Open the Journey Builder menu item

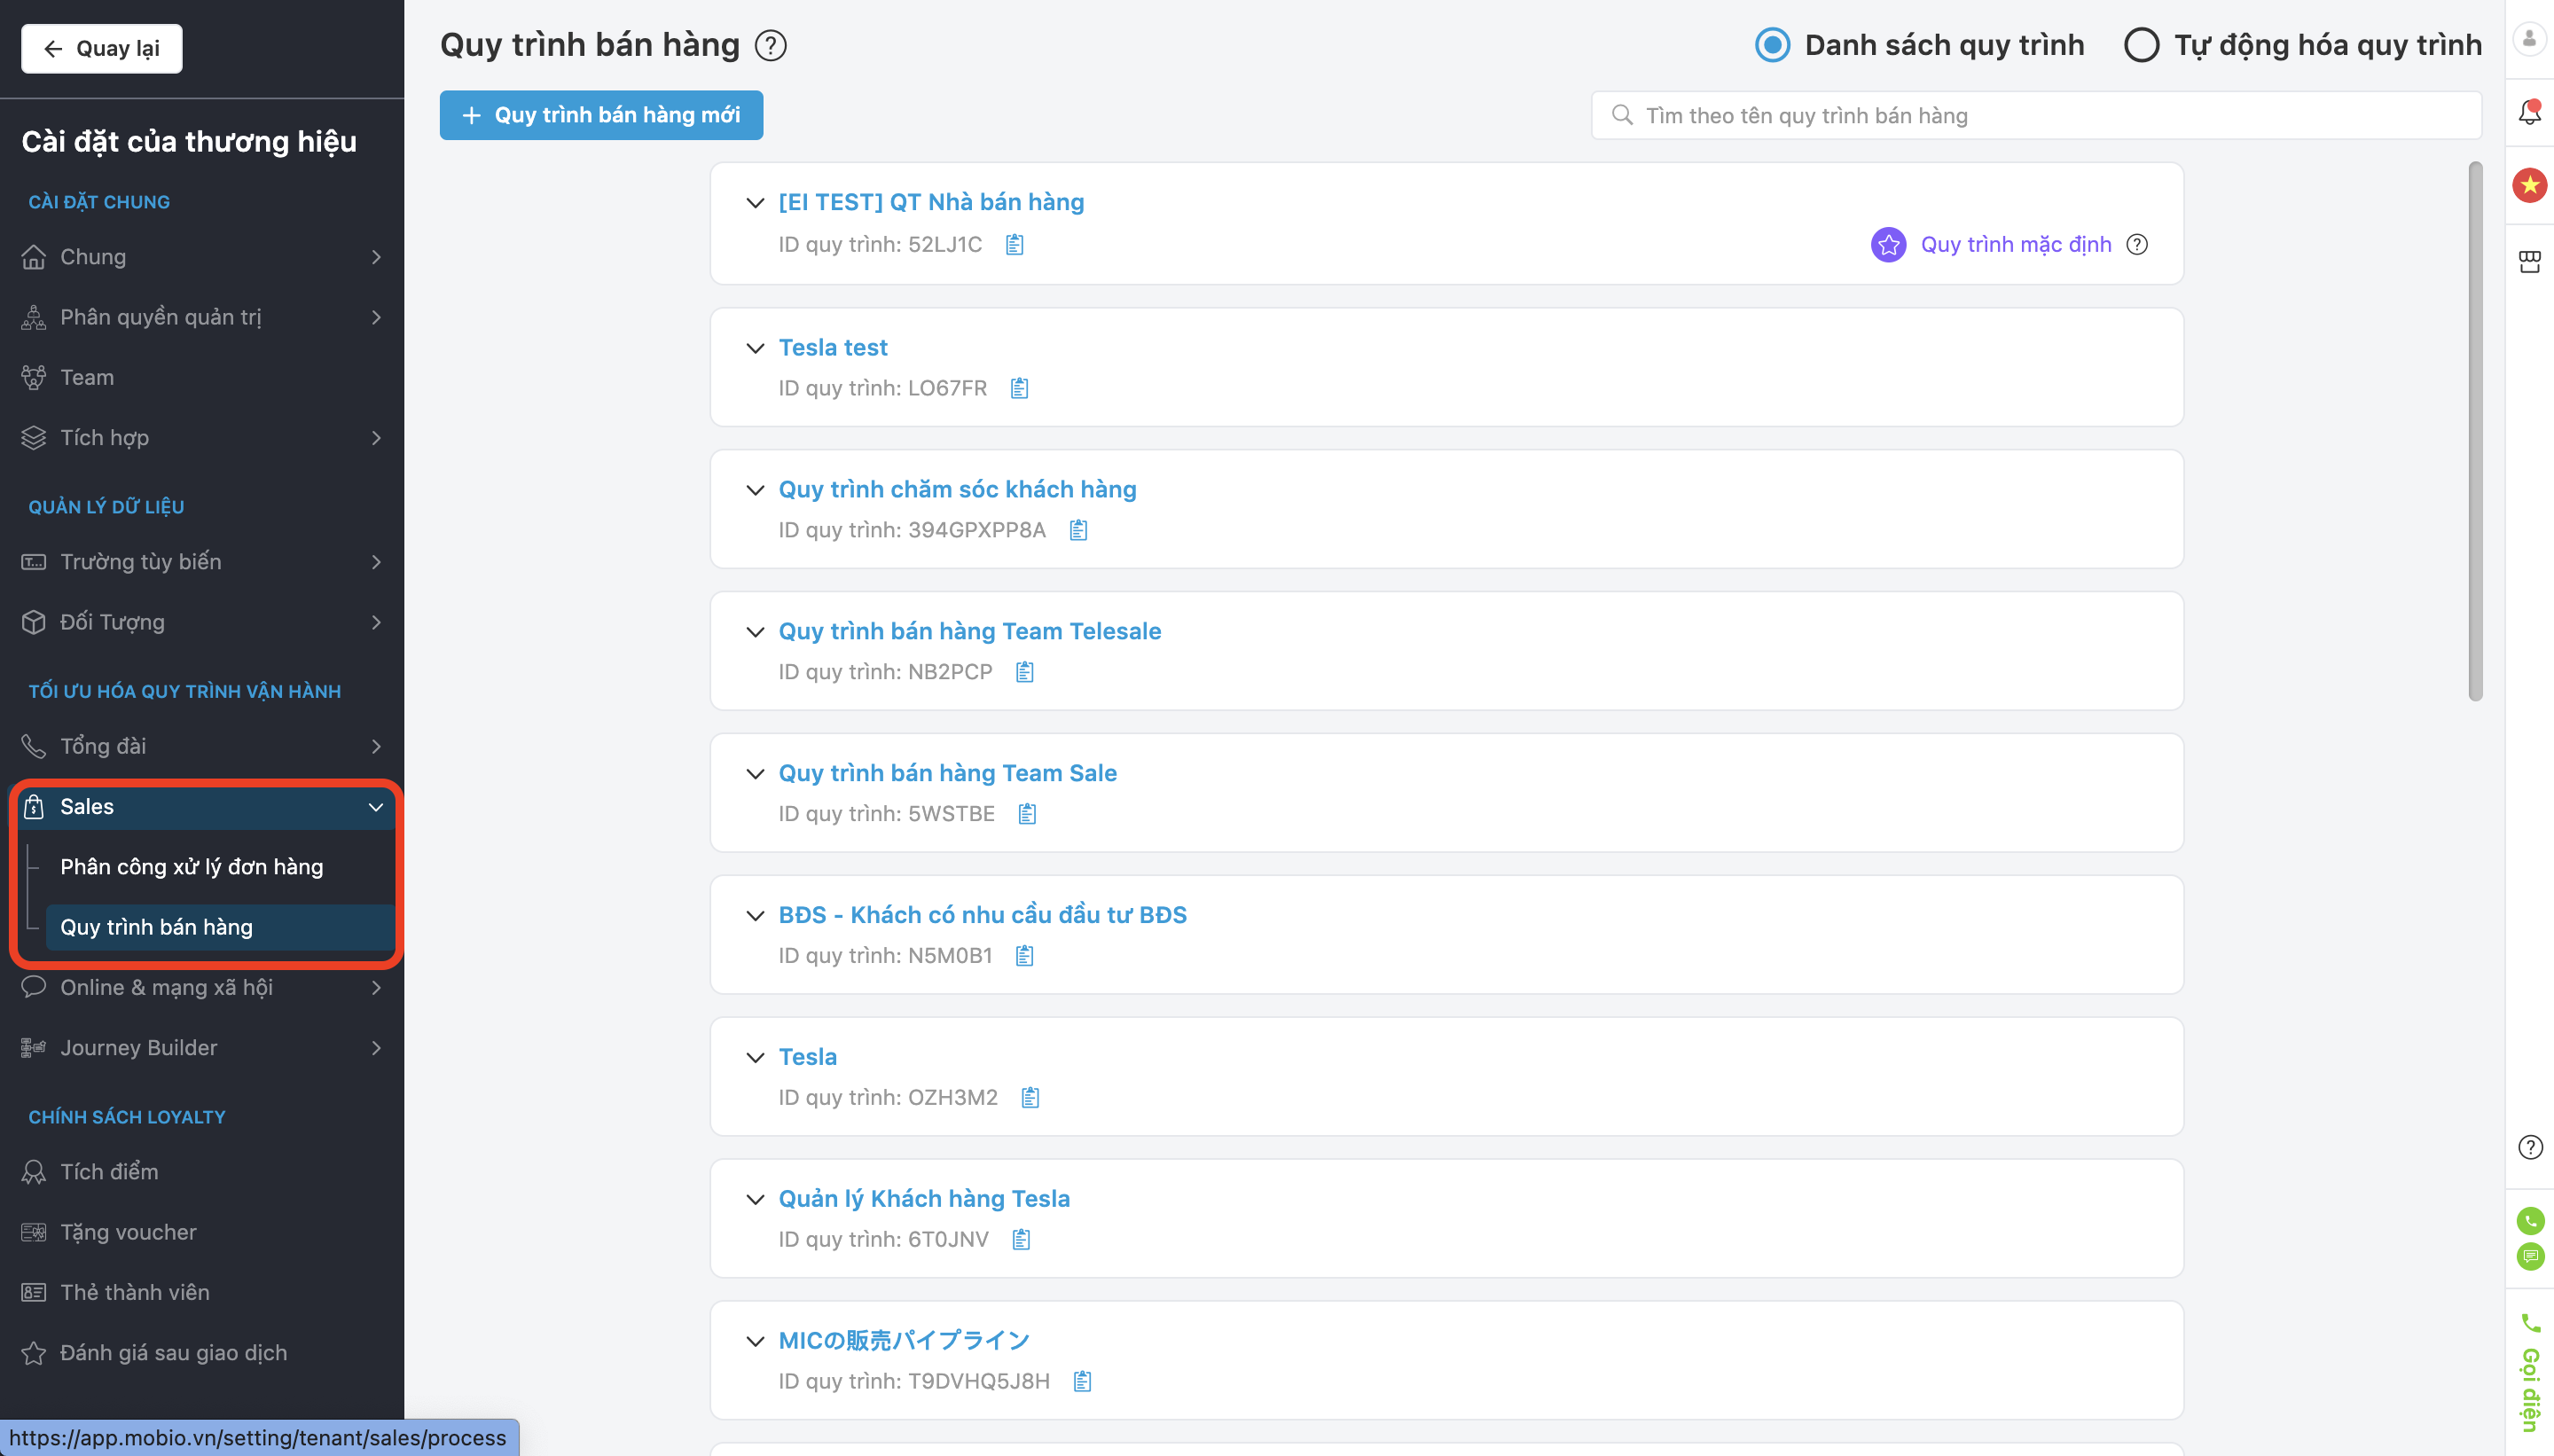point(202,1048)
